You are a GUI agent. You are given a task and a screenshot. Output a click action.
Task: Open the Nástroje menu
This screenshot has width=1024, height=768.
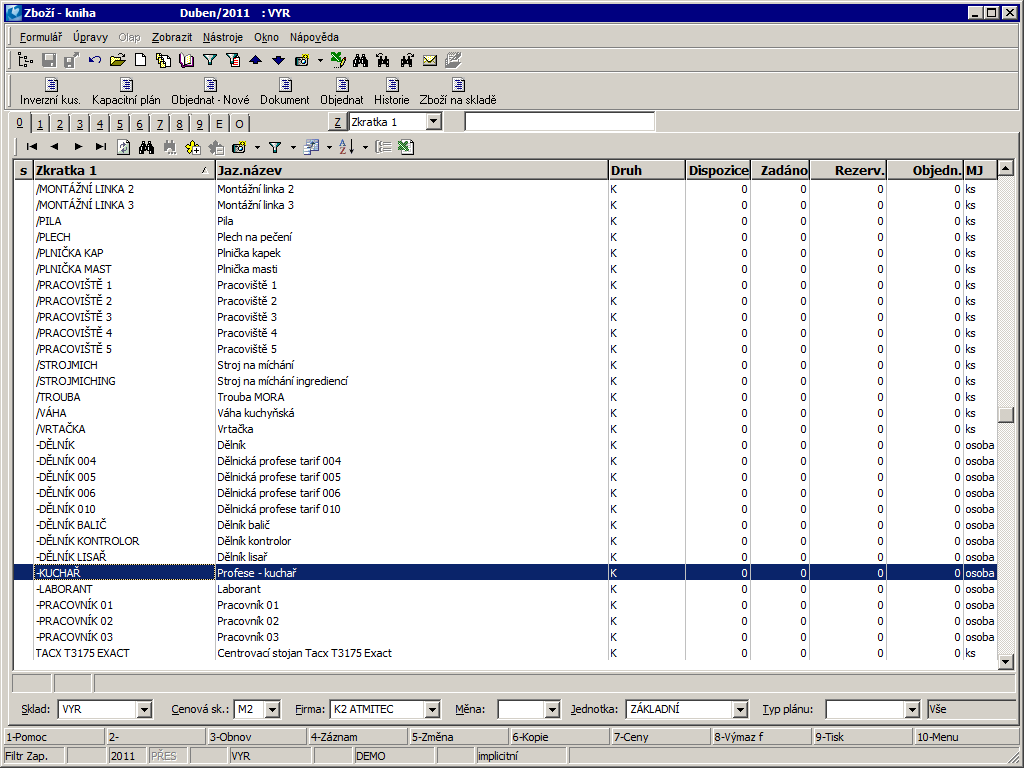[222, 37]
